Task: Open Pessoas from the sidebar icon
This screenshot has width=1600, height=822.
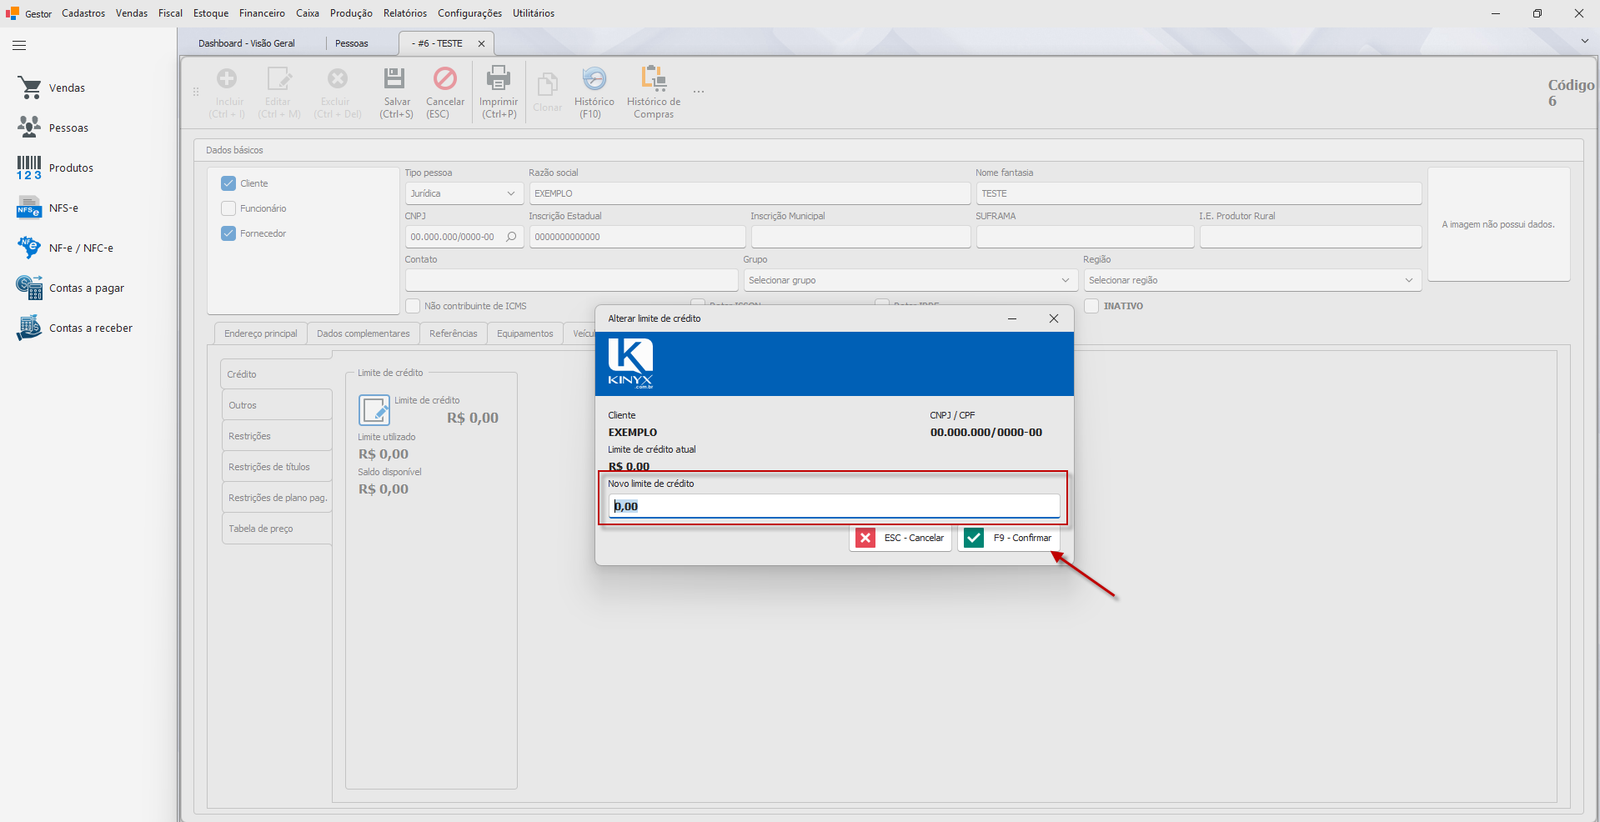Action: [x=29, y=127]
